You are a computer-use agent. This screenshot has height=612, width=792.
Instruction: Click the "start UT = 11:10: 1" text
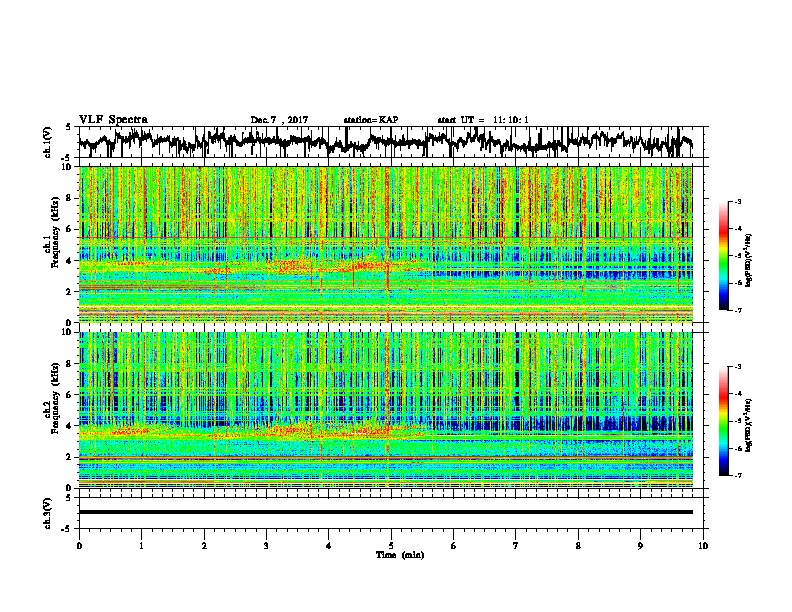point(483,120)
